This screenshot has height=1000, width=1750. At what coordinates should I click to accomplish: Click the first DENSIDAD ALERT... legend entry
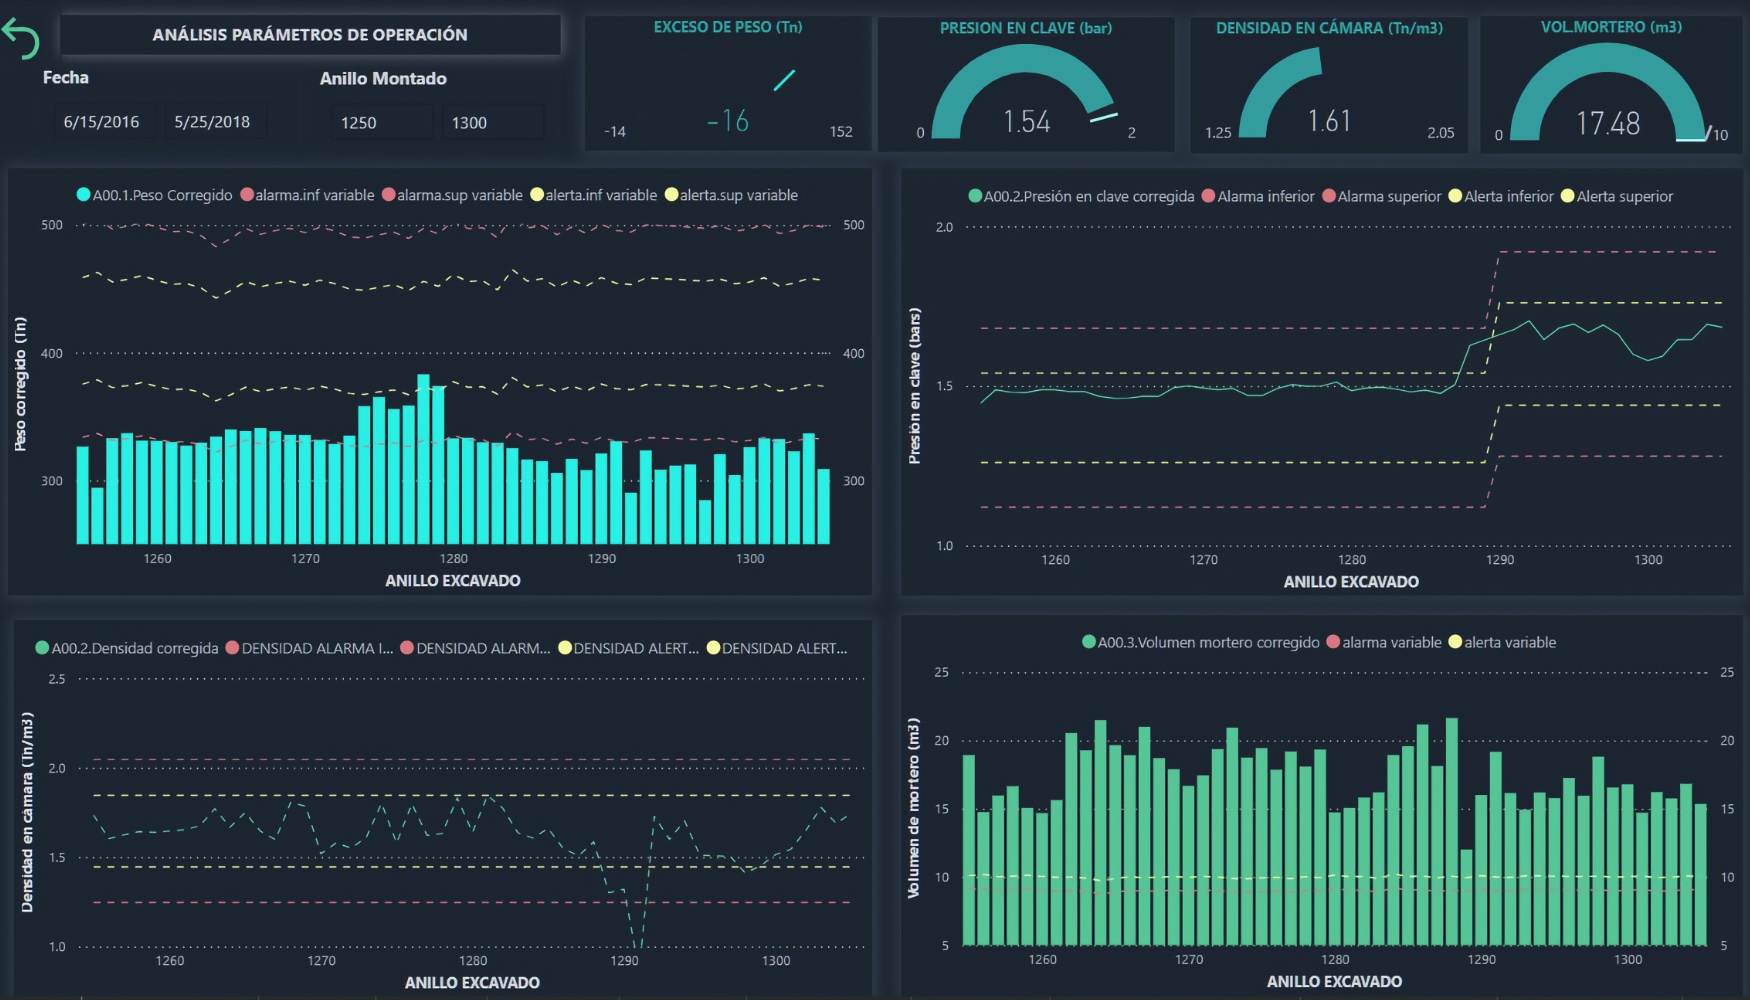(x=629, y=648)
